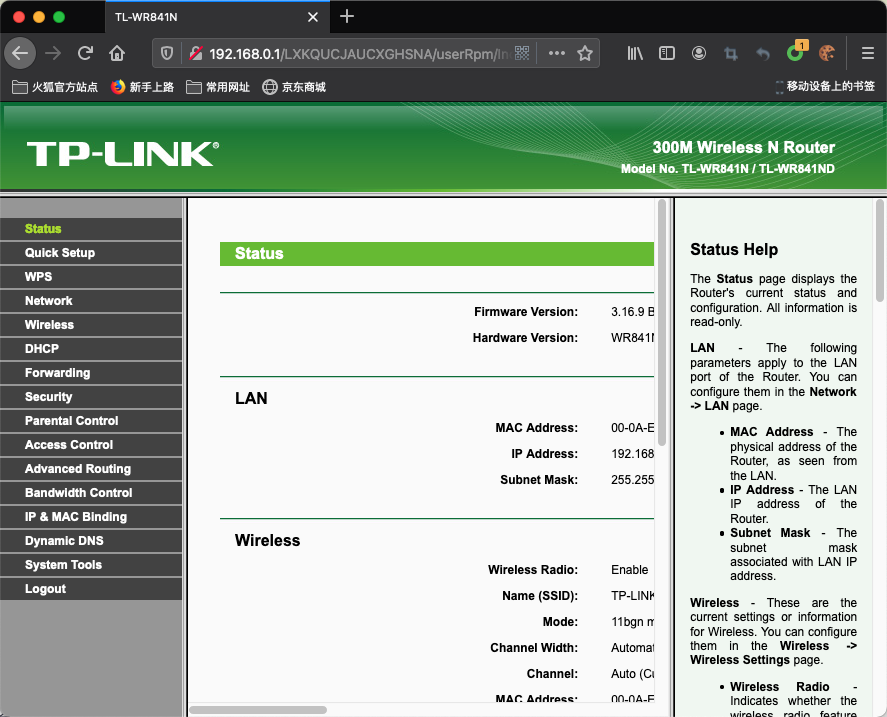Screen dimensions: 887x717
Task: Open the Firefox hamburger menu
Action: point(866,53)
